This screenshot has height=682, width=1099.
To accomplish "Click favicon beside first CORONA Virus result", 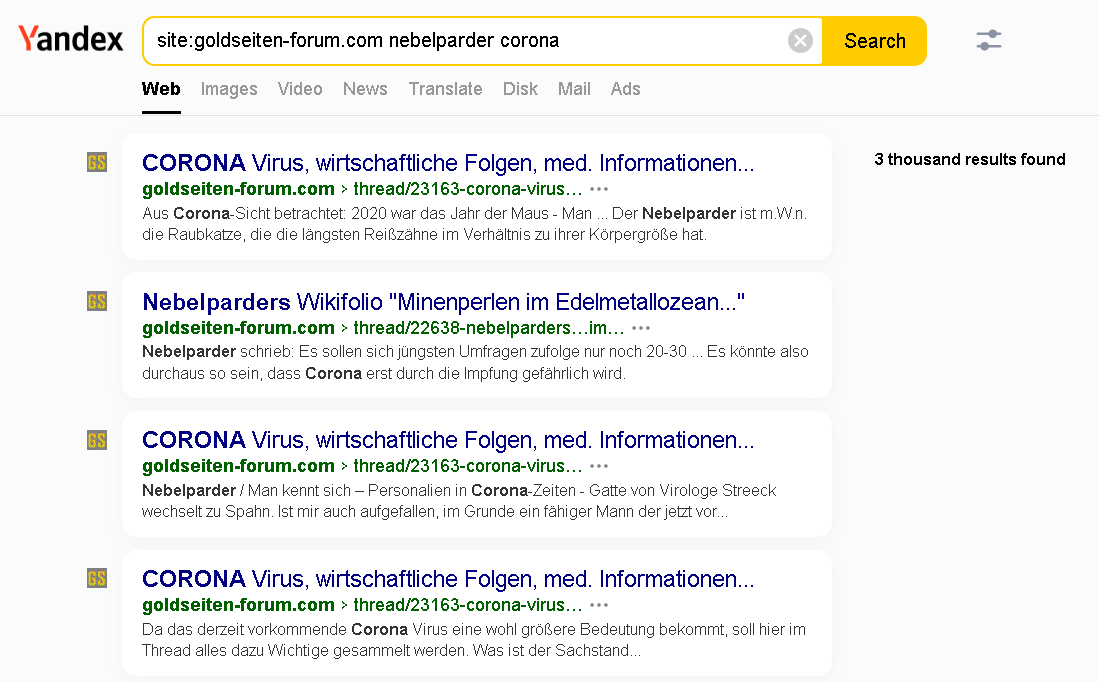I will (x=97, y=162).
